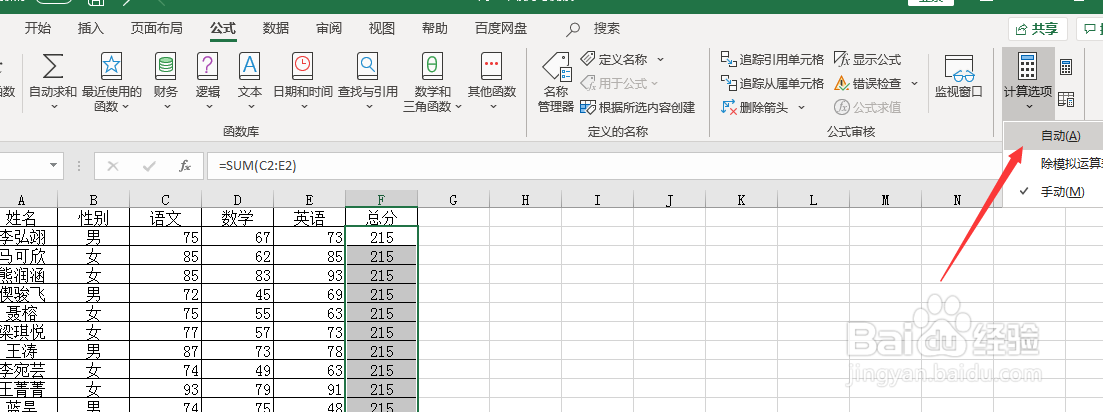
Task: Click the formula bar cancel X
Action: click(113, 166)
